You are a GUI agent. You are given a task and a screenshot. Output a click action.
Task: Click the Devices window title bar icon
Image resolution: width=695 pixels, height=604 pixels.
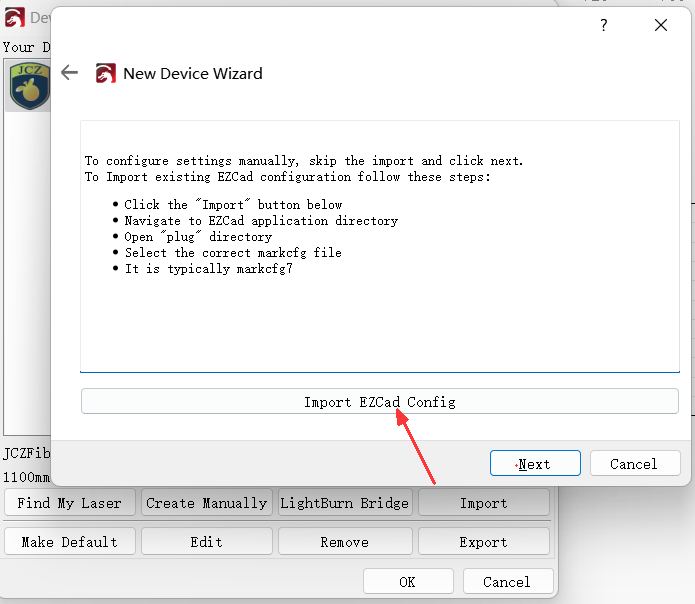tap(15, 18)
